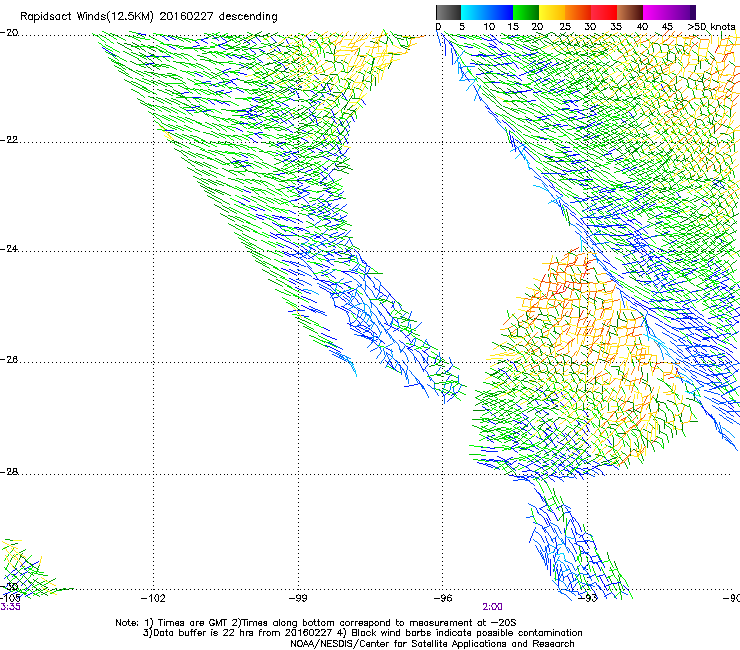The height and width of the screenshot is (650, 740).
Task: Click the legend number 10
Action: click(x=489, y=27)
